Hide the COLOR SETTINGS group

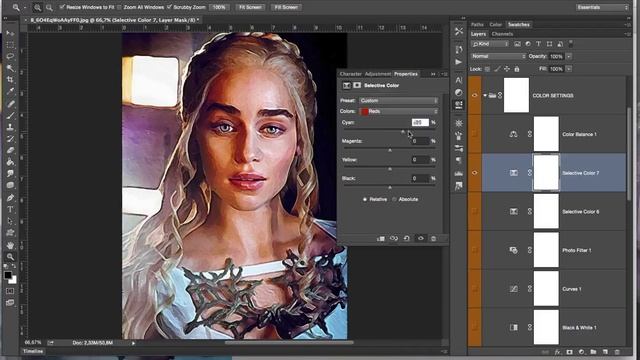[474, 96]
